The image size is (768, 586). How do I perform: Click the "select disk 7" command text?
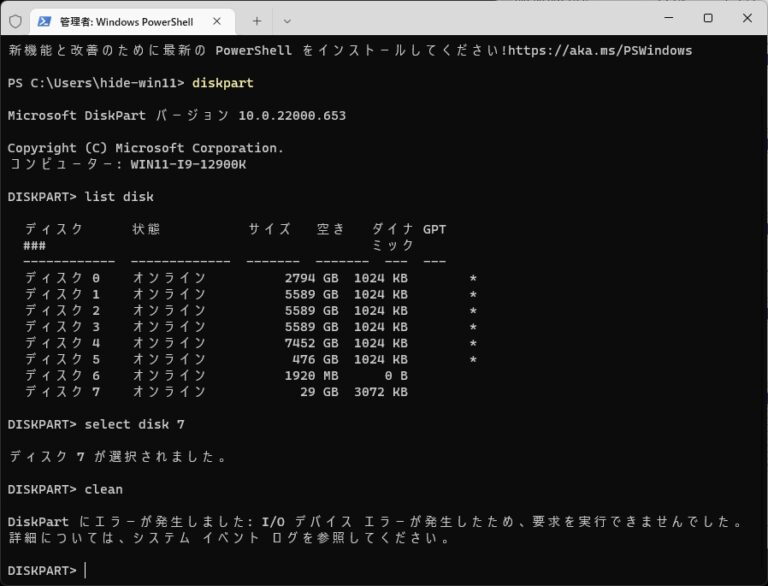coord(134,424)
